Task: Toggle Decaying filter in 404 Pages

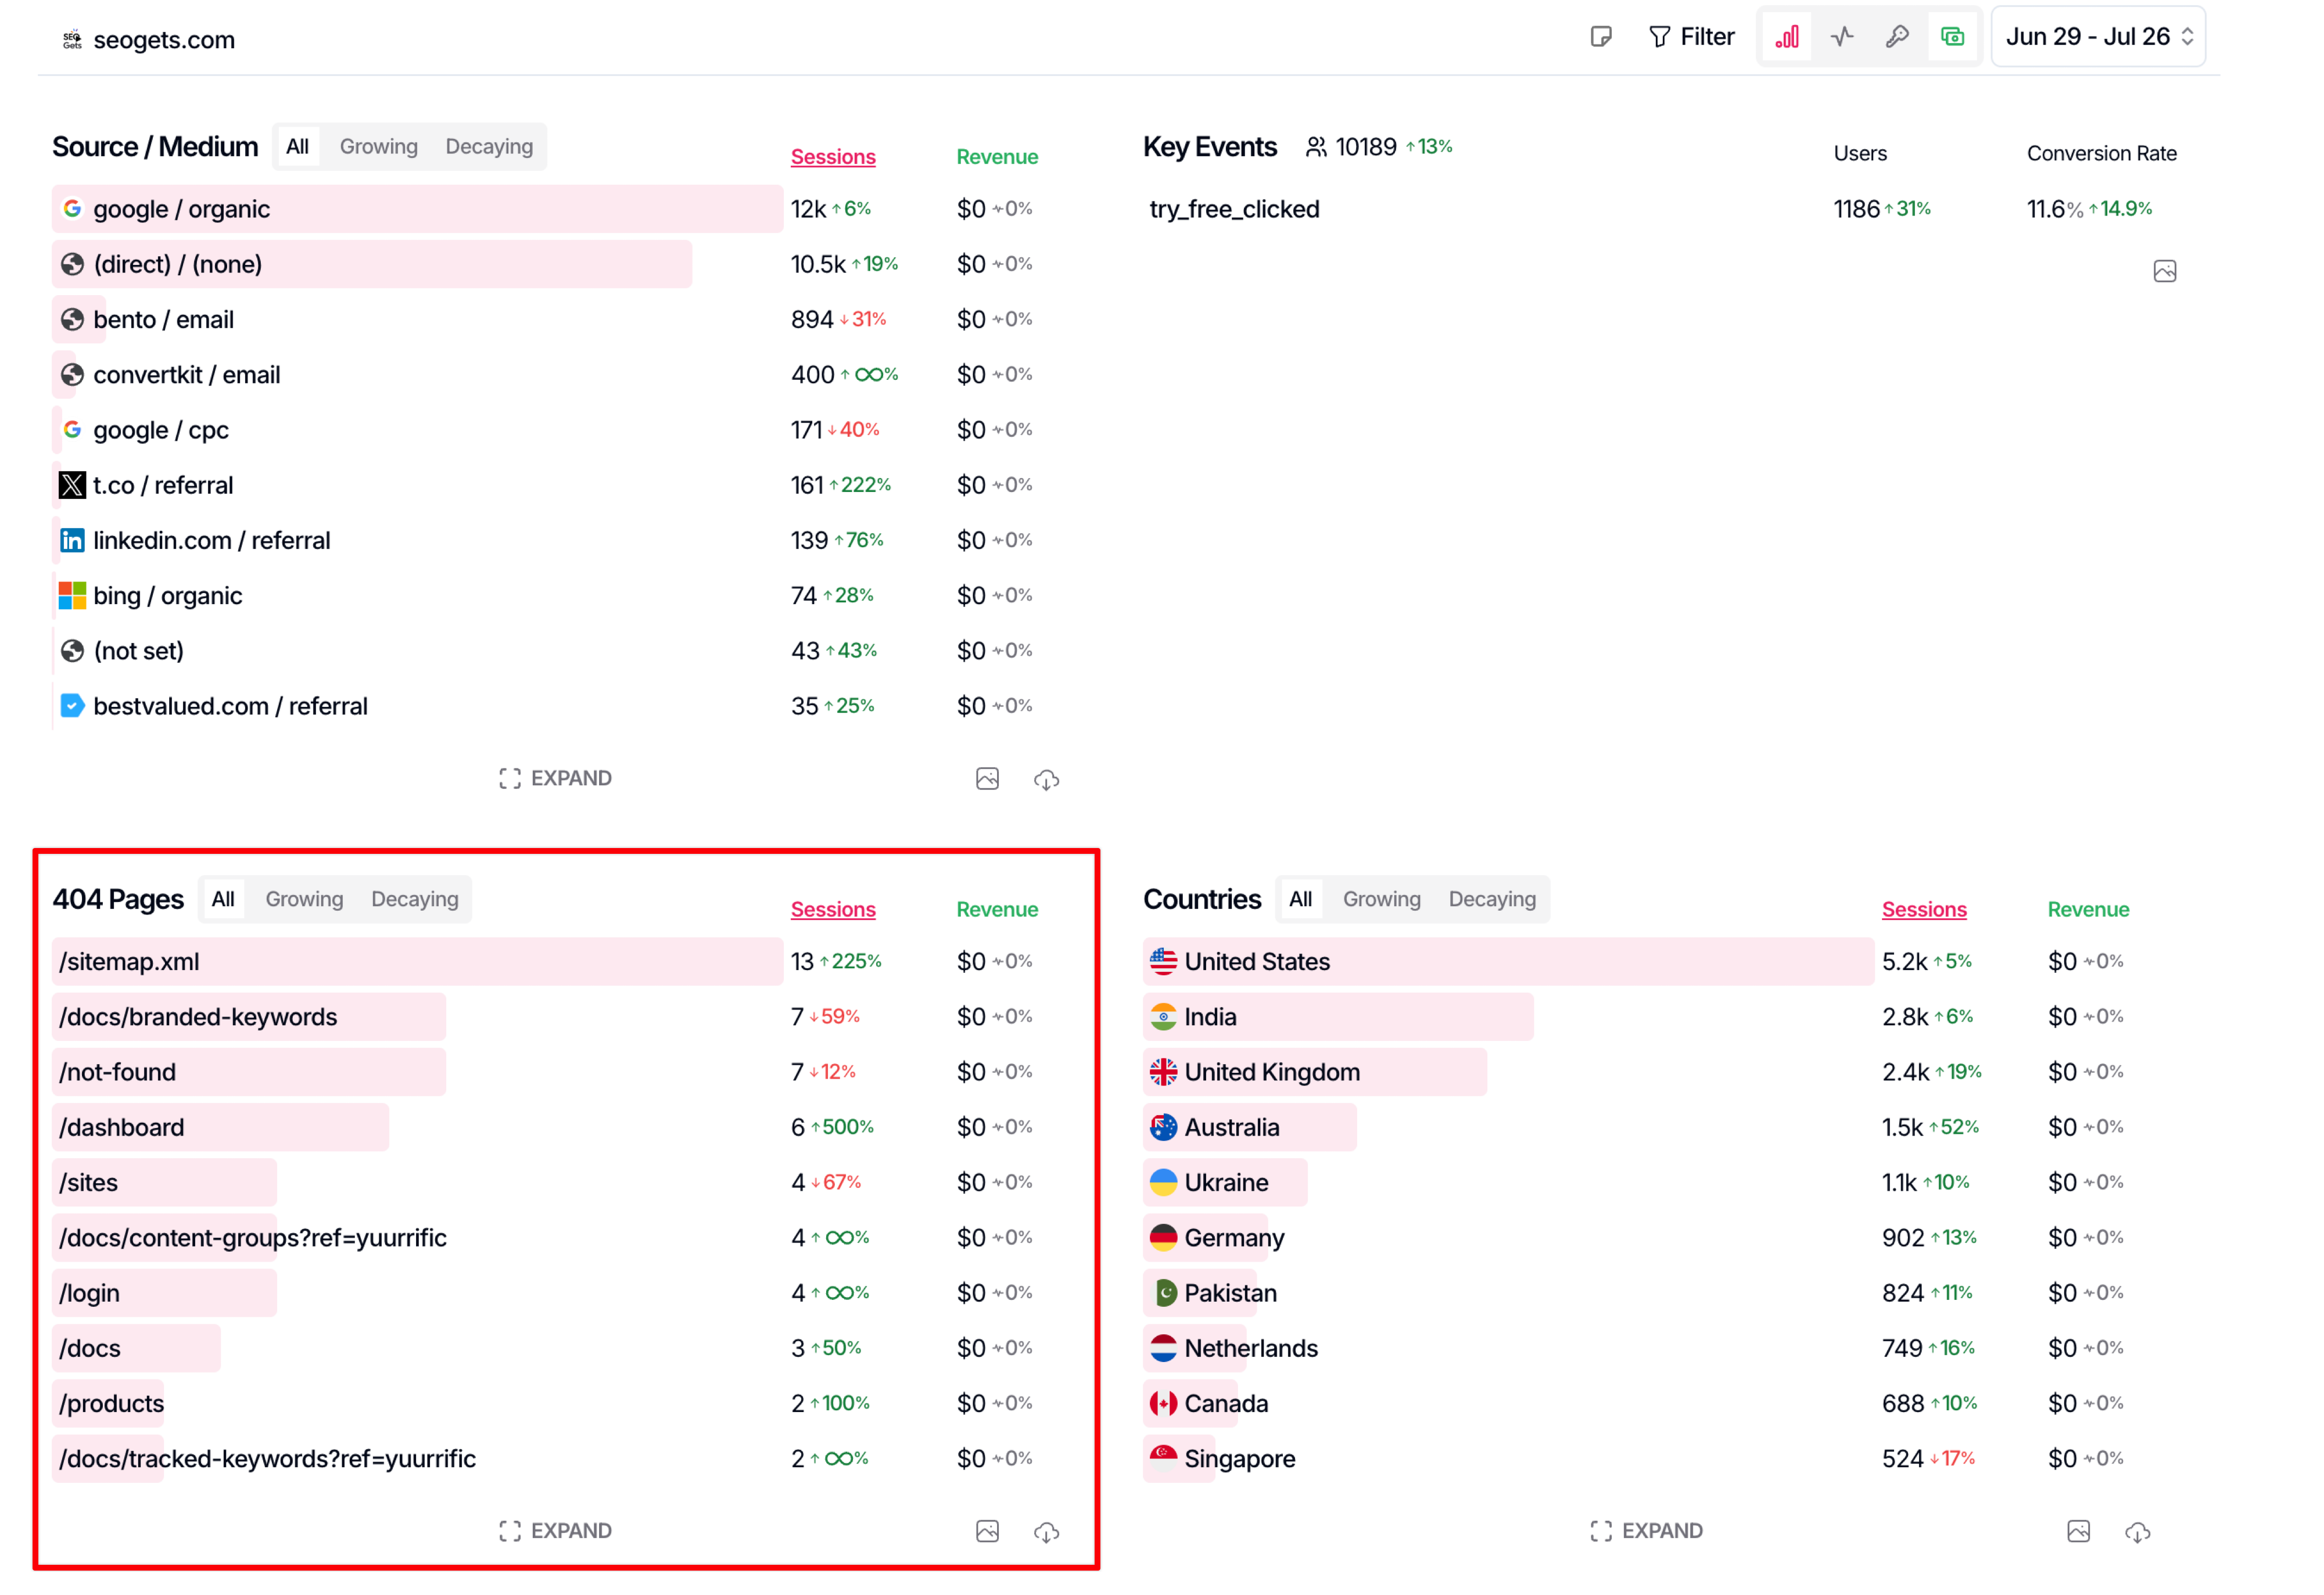Action: (x=414, y=899)
